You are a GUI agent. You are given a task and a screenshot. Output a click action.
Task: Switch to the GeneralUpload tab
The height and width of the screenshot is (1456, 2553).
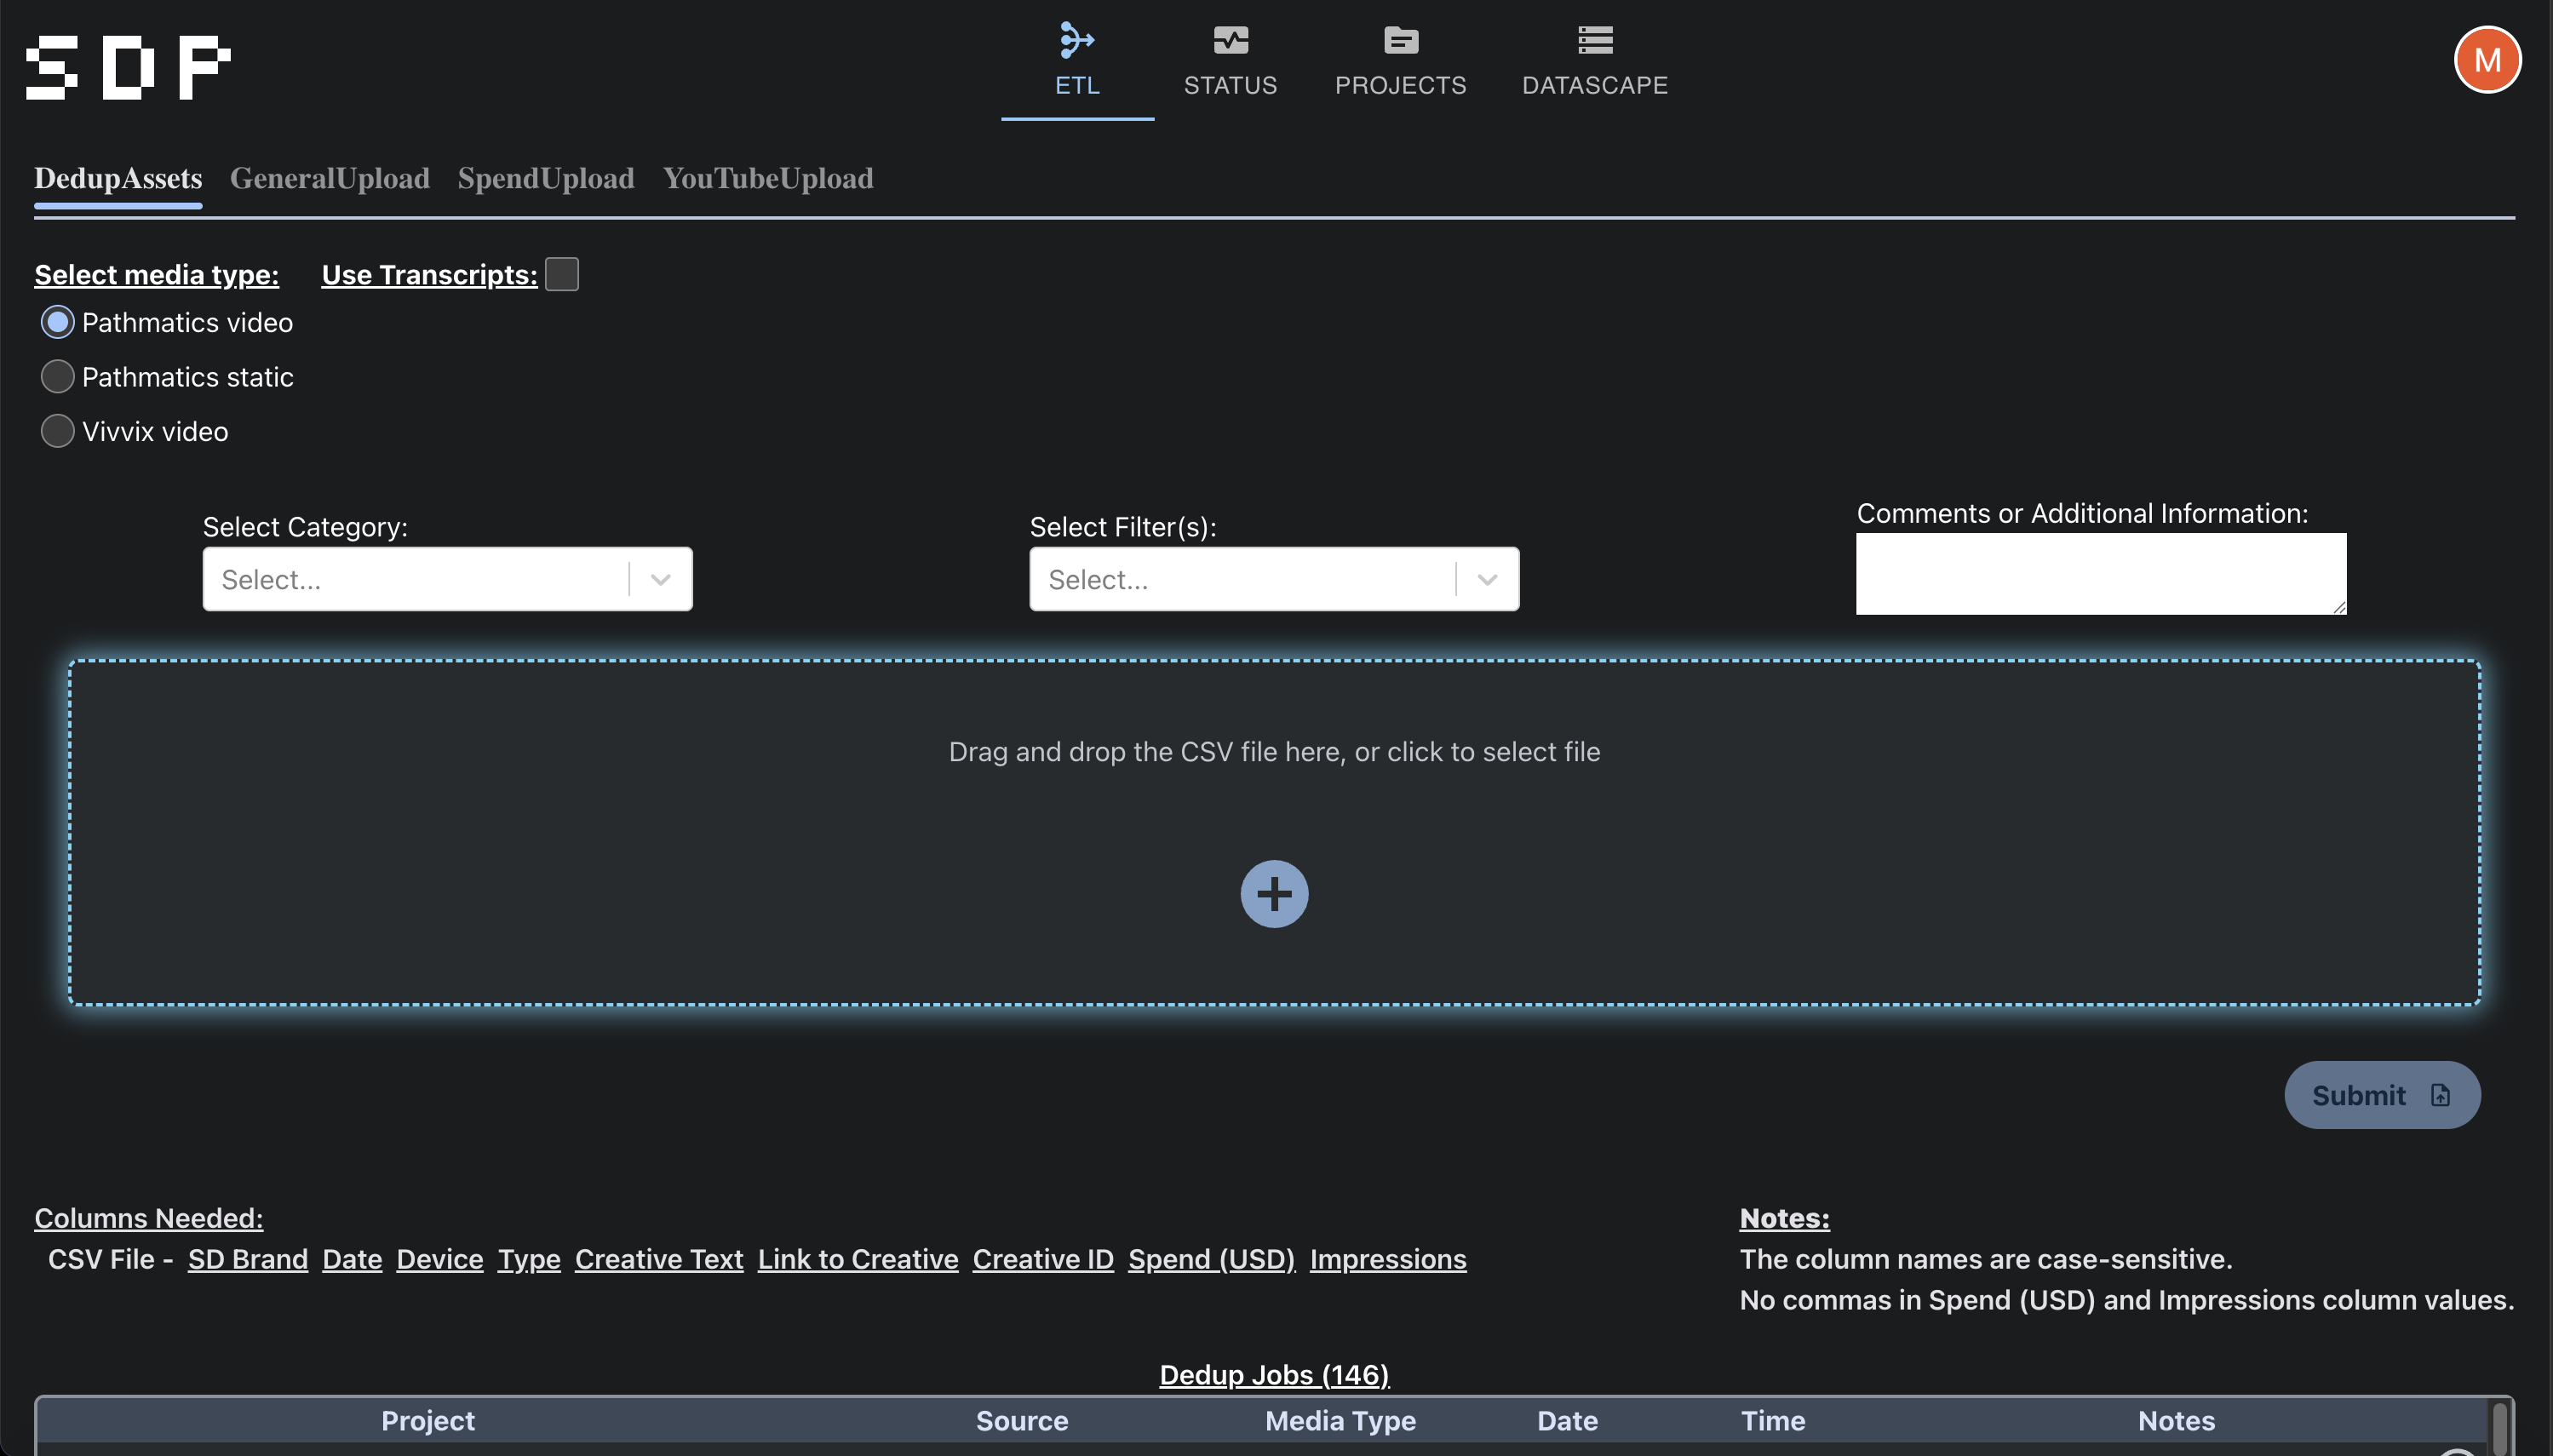pyautogui.click(x=329, y=178)
